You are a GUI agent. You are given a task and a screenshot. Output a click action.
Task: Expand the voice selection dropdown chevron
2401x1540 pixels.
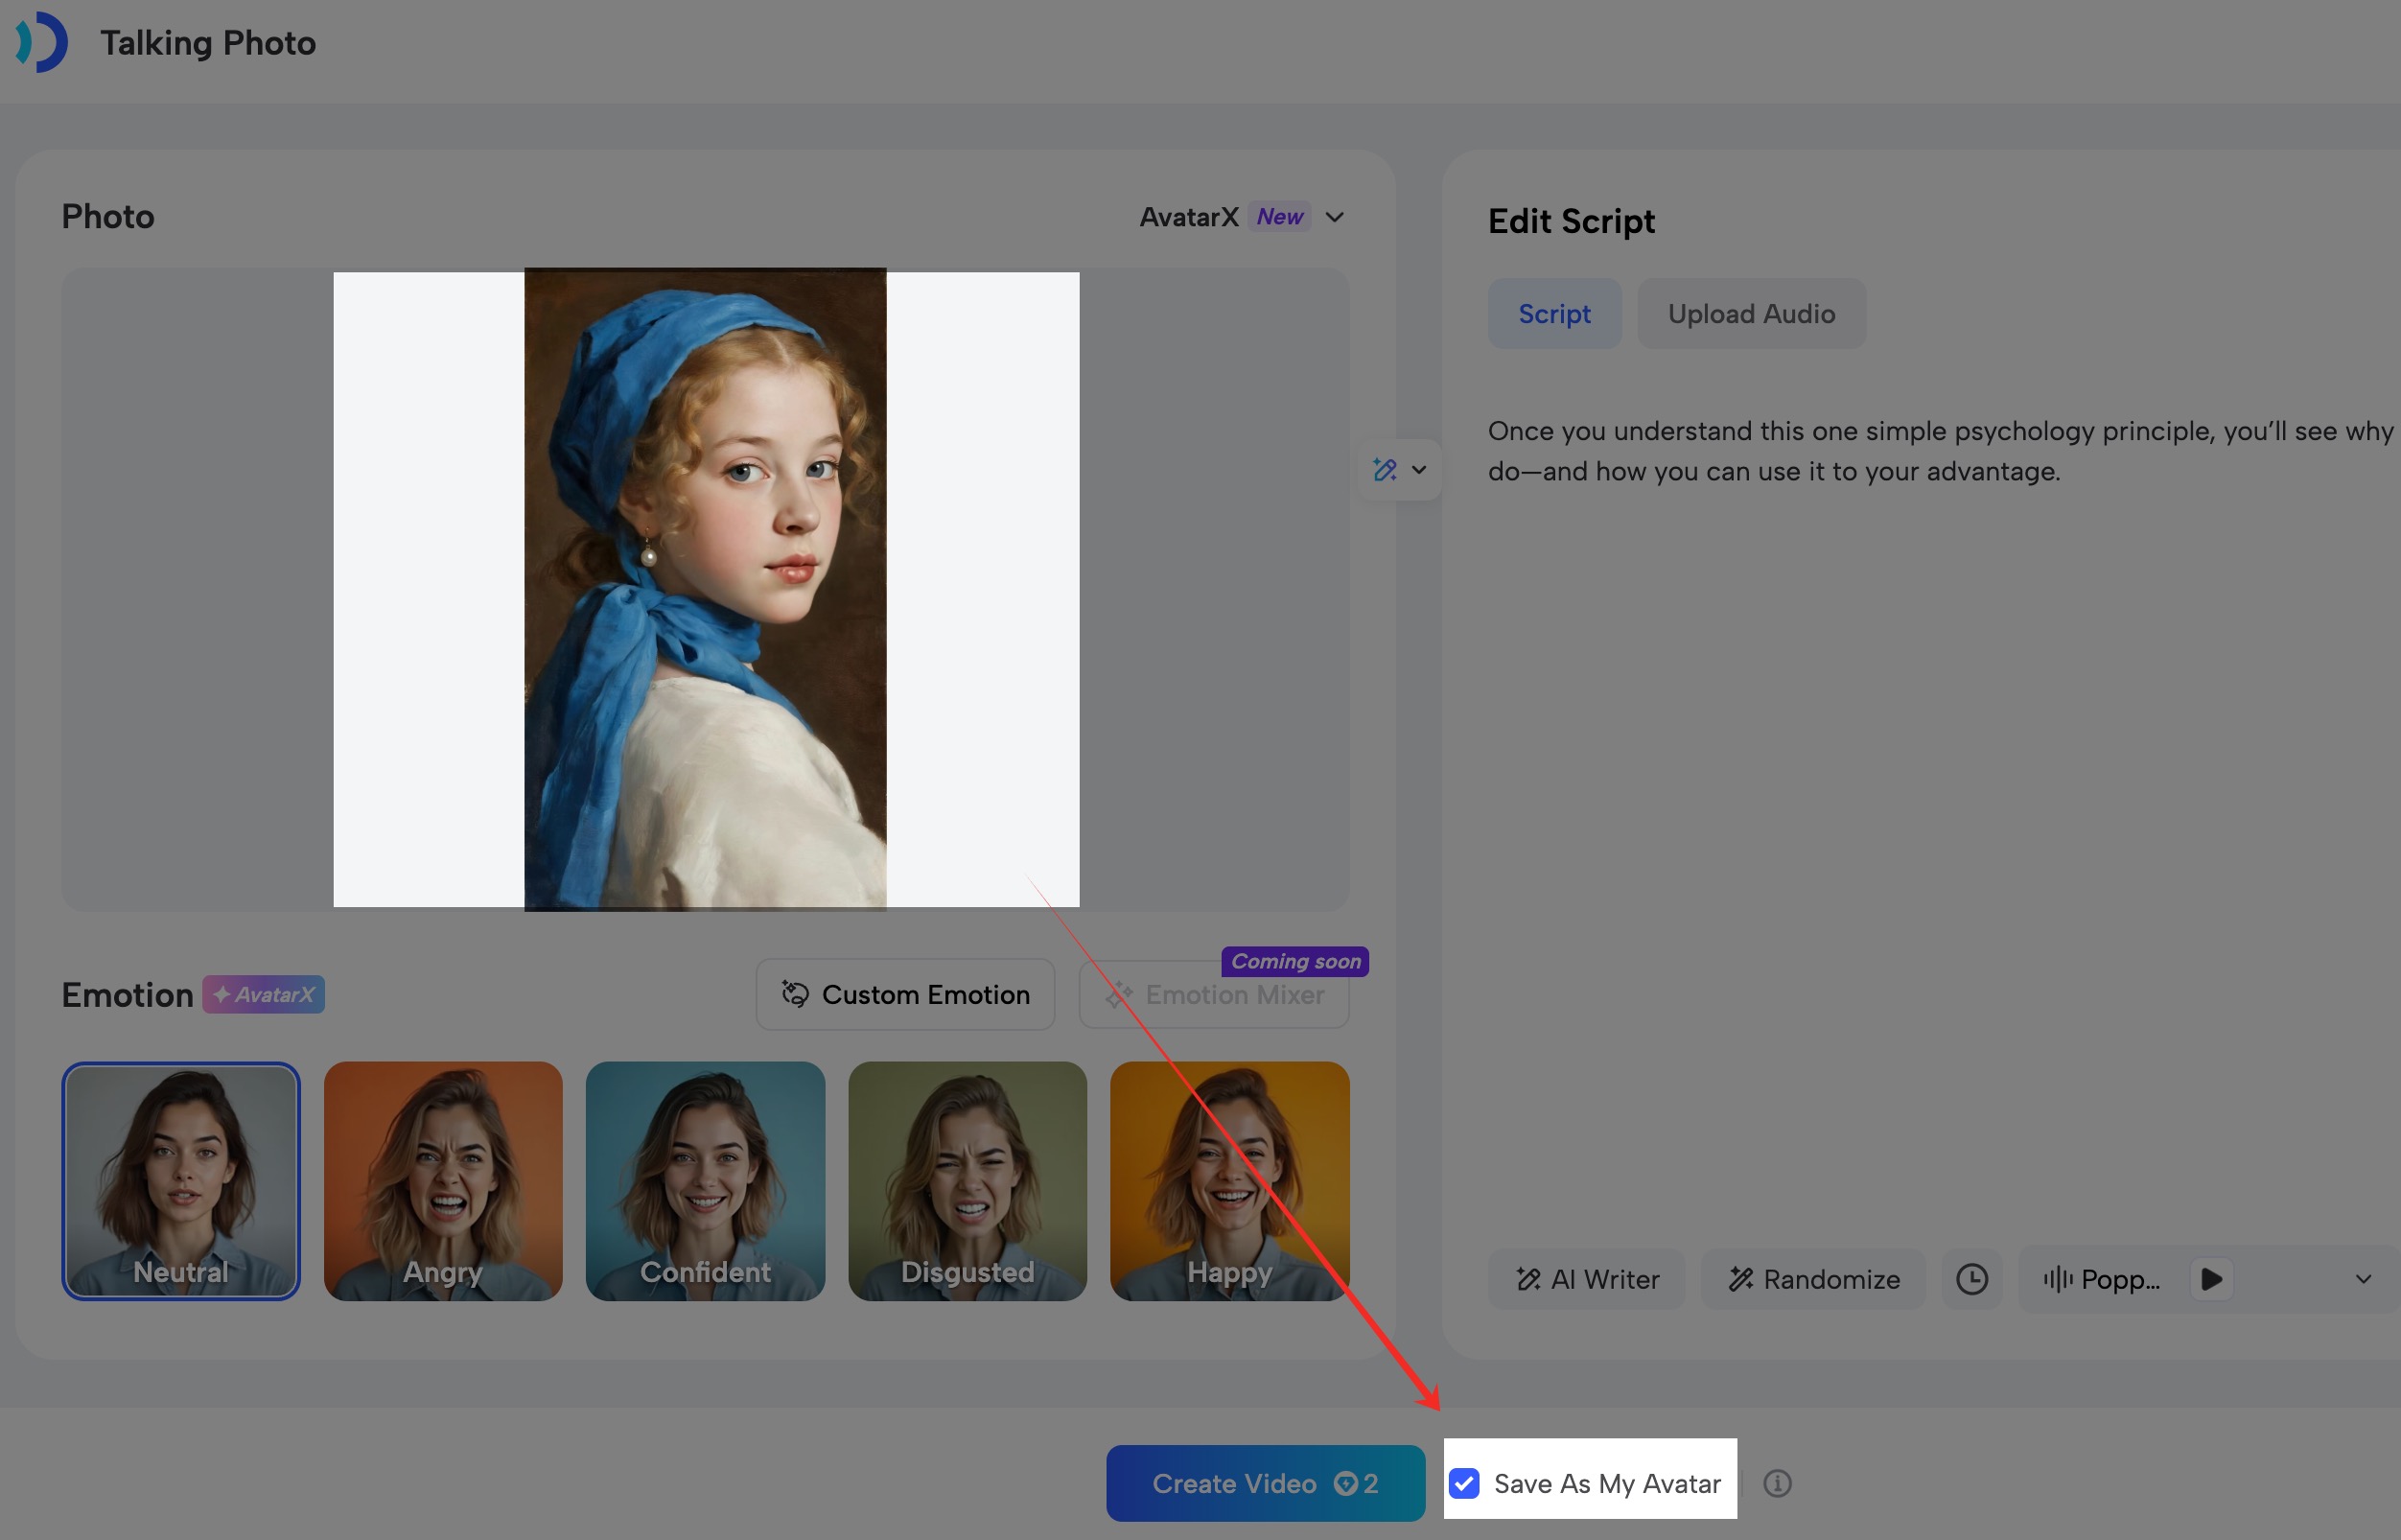tap(2363, 1279)
